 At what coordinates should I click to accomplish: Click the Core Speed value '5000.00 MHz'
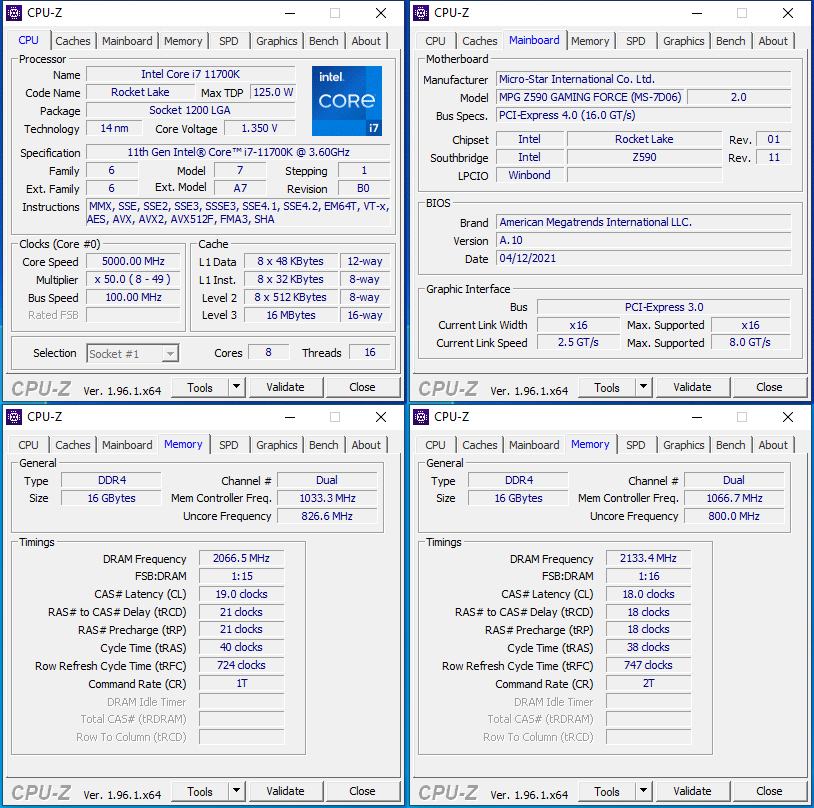click(x=133, y=261)
